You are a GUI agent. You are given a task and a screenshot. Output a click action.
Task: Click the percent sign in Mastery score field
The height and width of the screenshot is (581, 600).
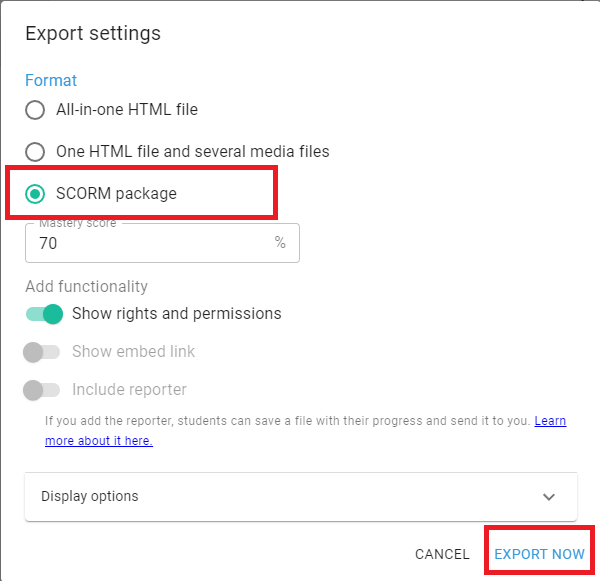pos(280,243)
